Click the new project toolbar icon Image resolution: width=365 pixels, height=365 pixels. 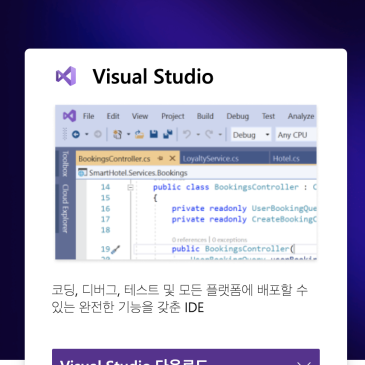pyautogui.click(x=117, y=134)
